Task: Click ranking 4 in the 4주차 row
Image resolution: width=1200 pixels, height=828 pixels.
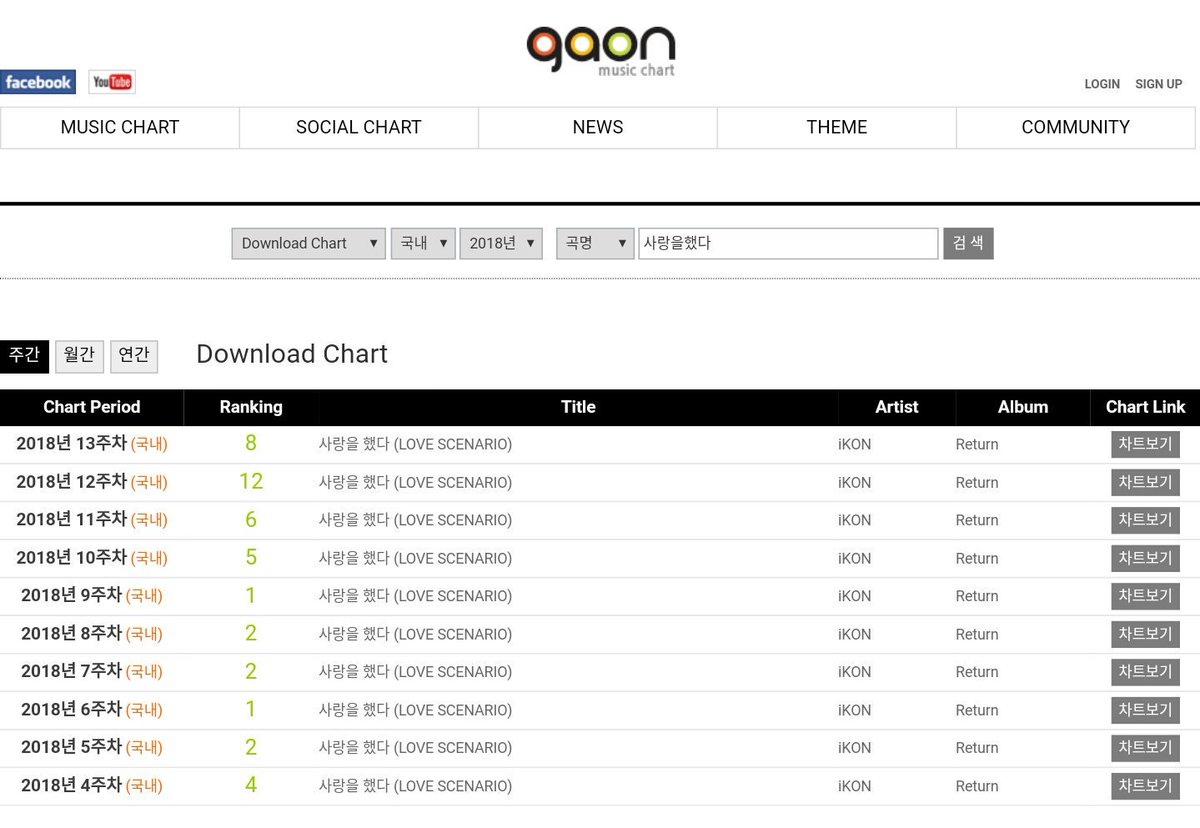Action: click(251, 785)
